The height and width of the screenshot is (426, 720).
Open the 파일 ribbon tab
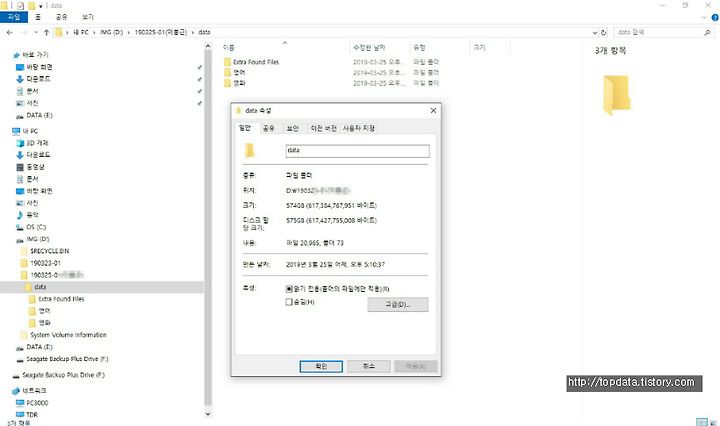click(x=14, y=17)
